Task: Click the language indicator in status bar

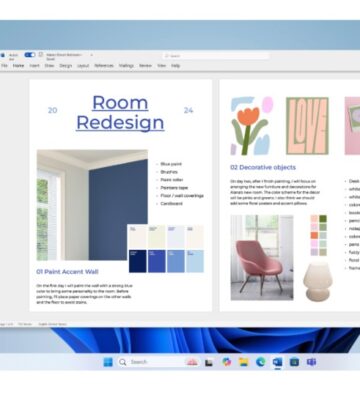Action: 53,324
